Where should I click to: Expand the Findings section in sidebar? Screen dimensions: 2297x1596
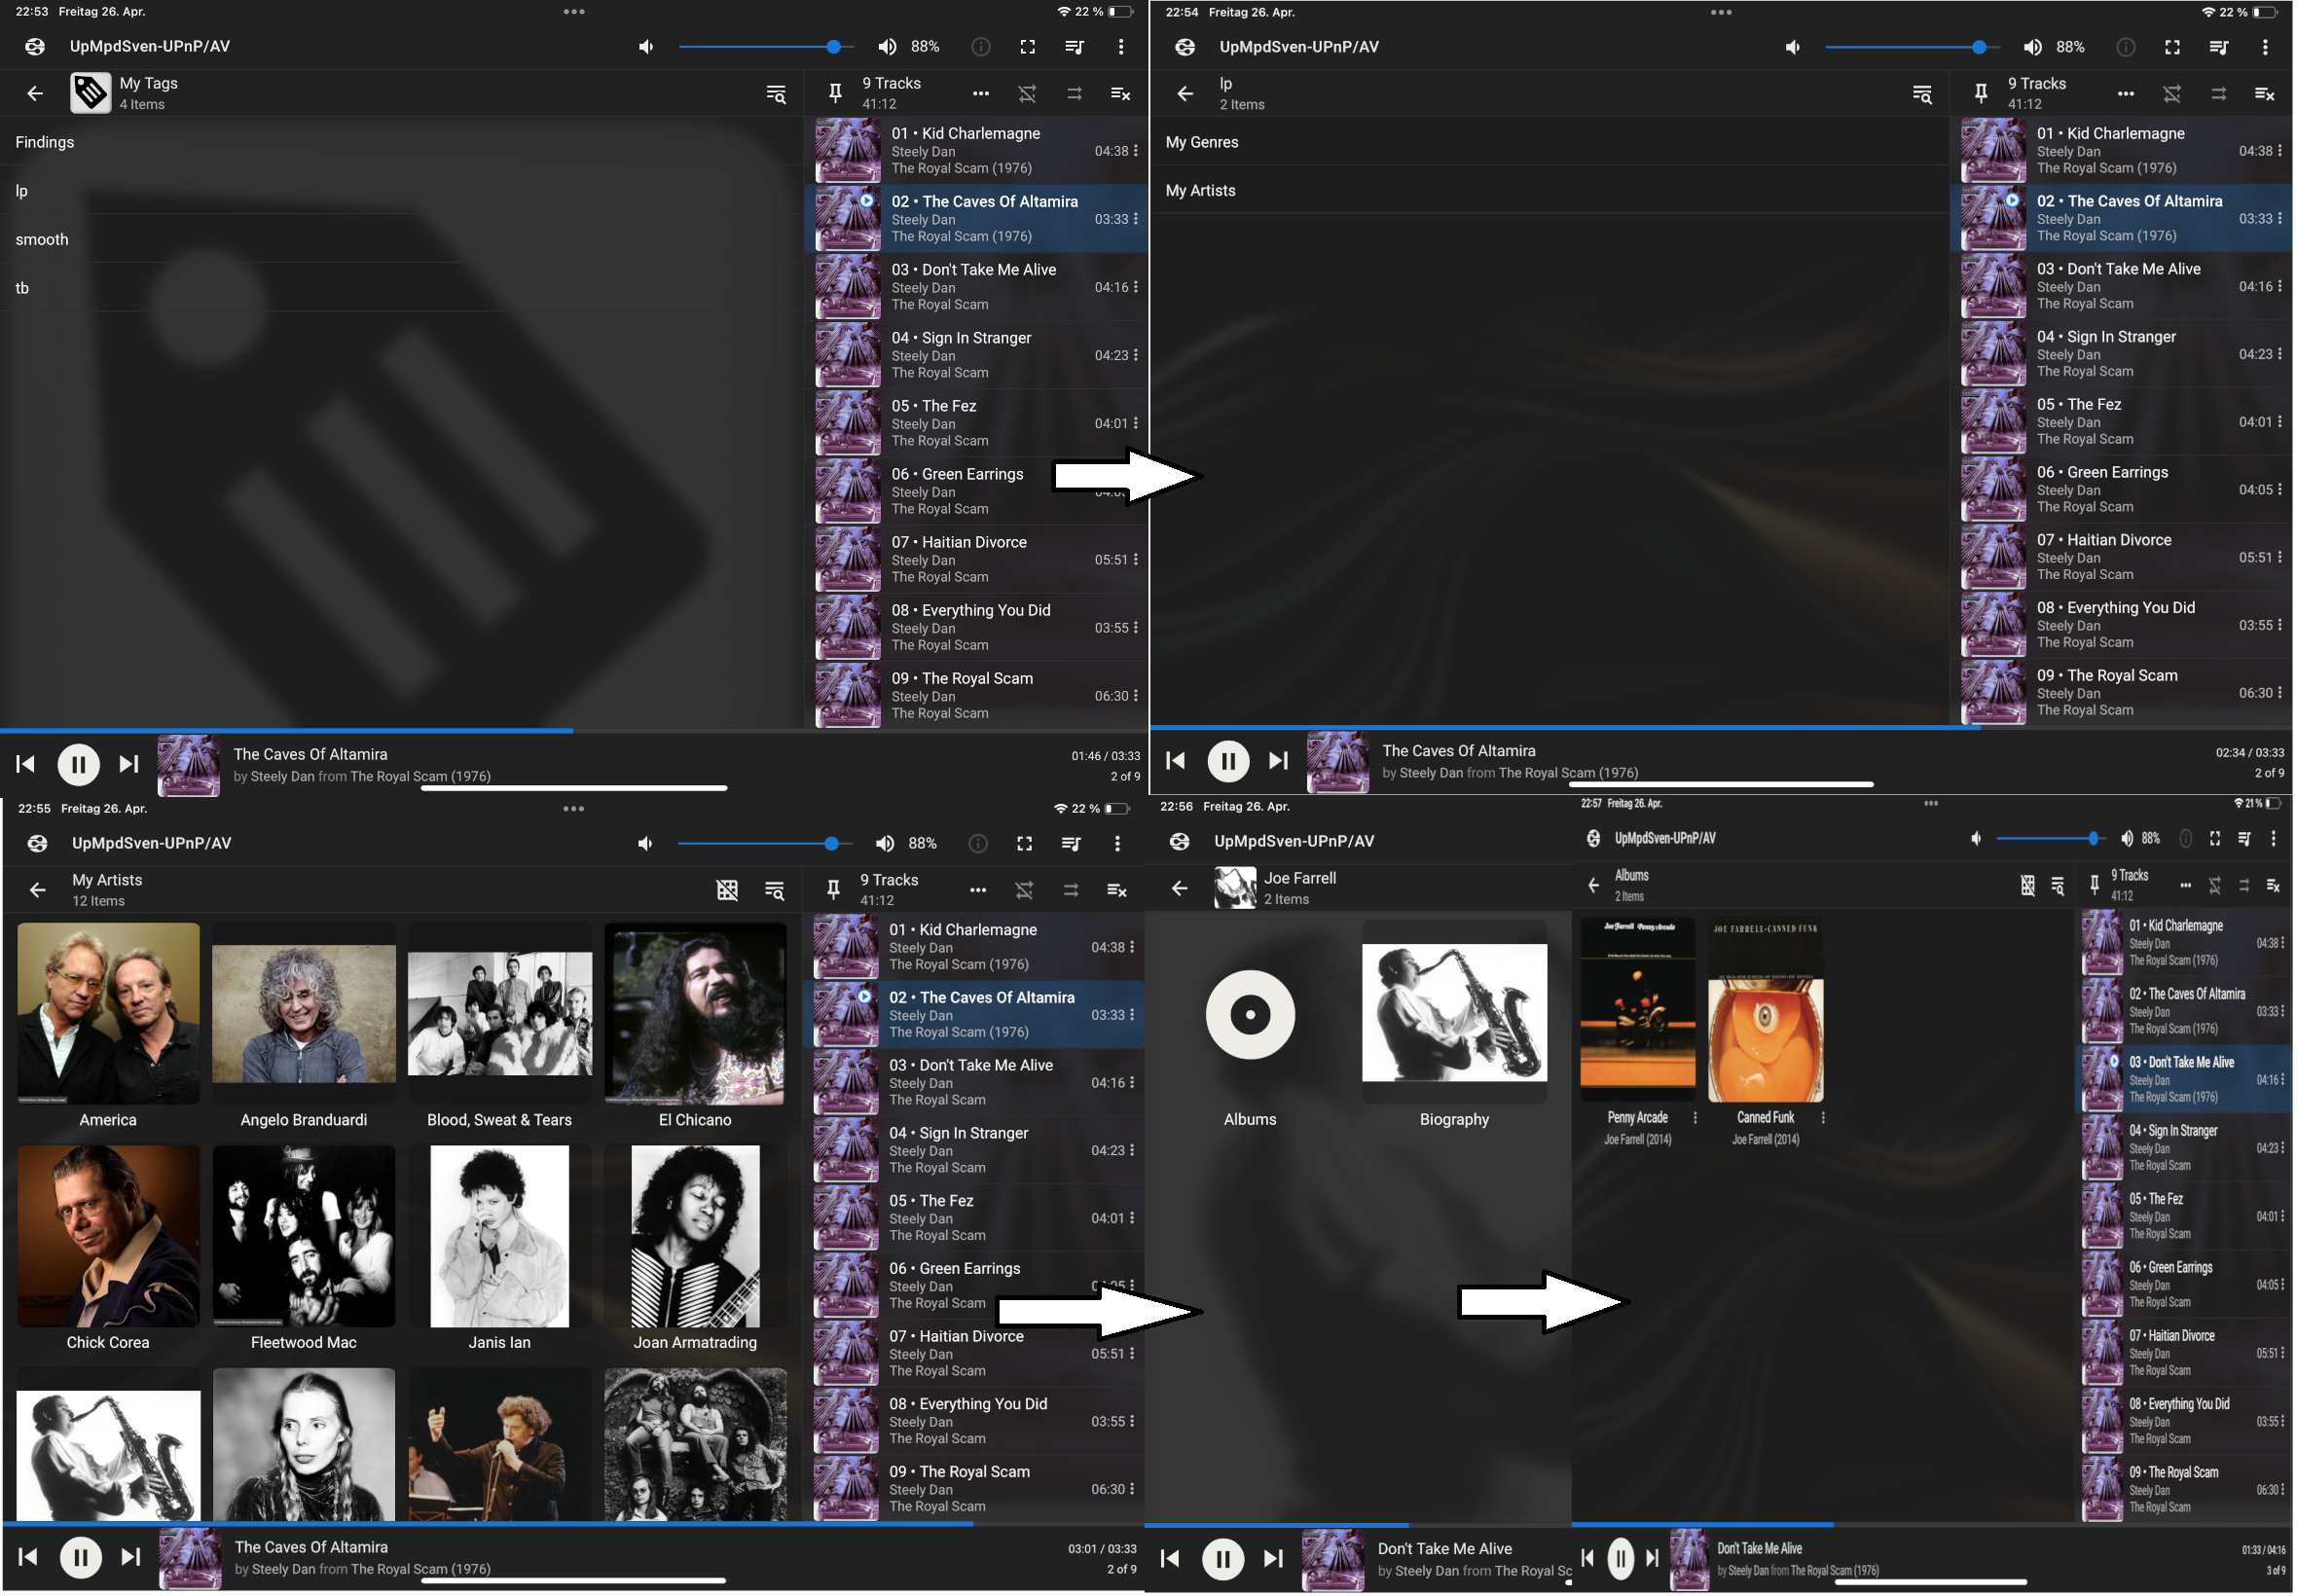pyautogui.click(x=49, y=141)
